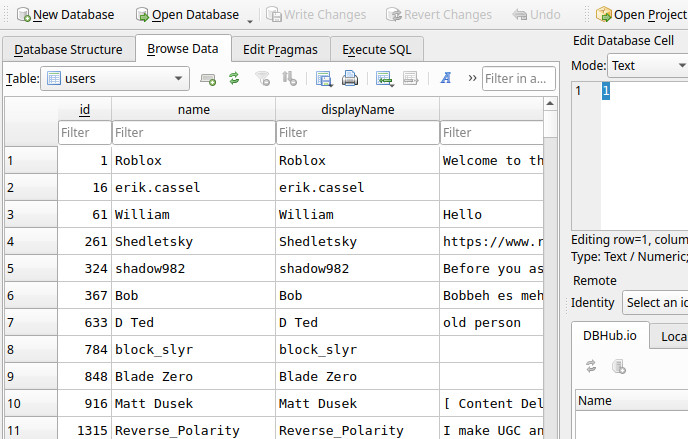
Task: Click the cell editor text area
Action: click(645, 156)
